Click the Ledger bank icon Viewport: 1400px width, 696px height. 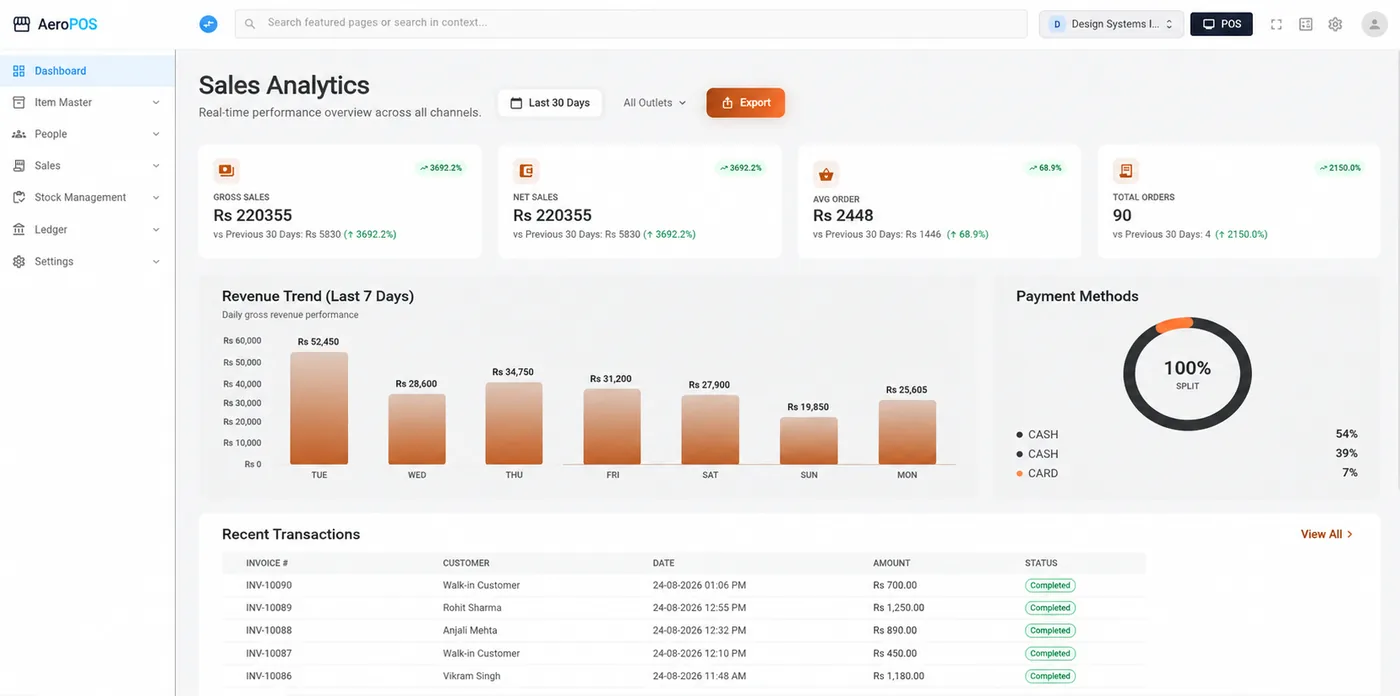click(x=19, y=230)
